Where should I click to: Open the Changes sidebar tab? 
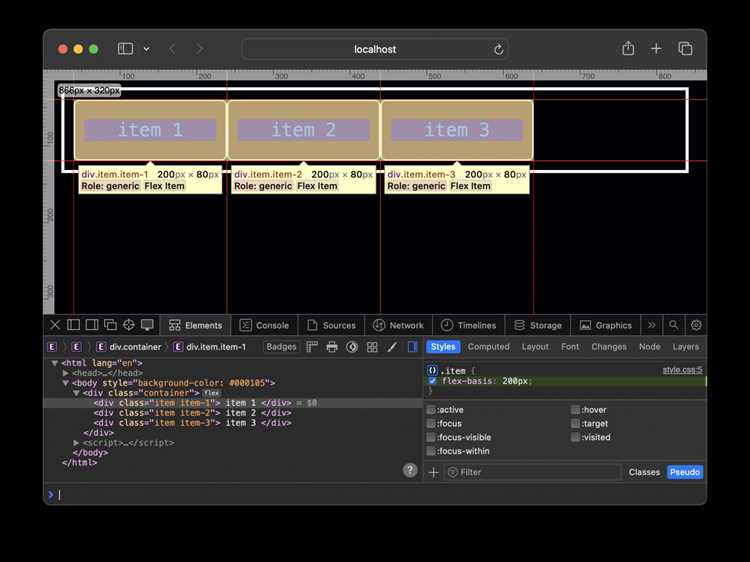608,347
